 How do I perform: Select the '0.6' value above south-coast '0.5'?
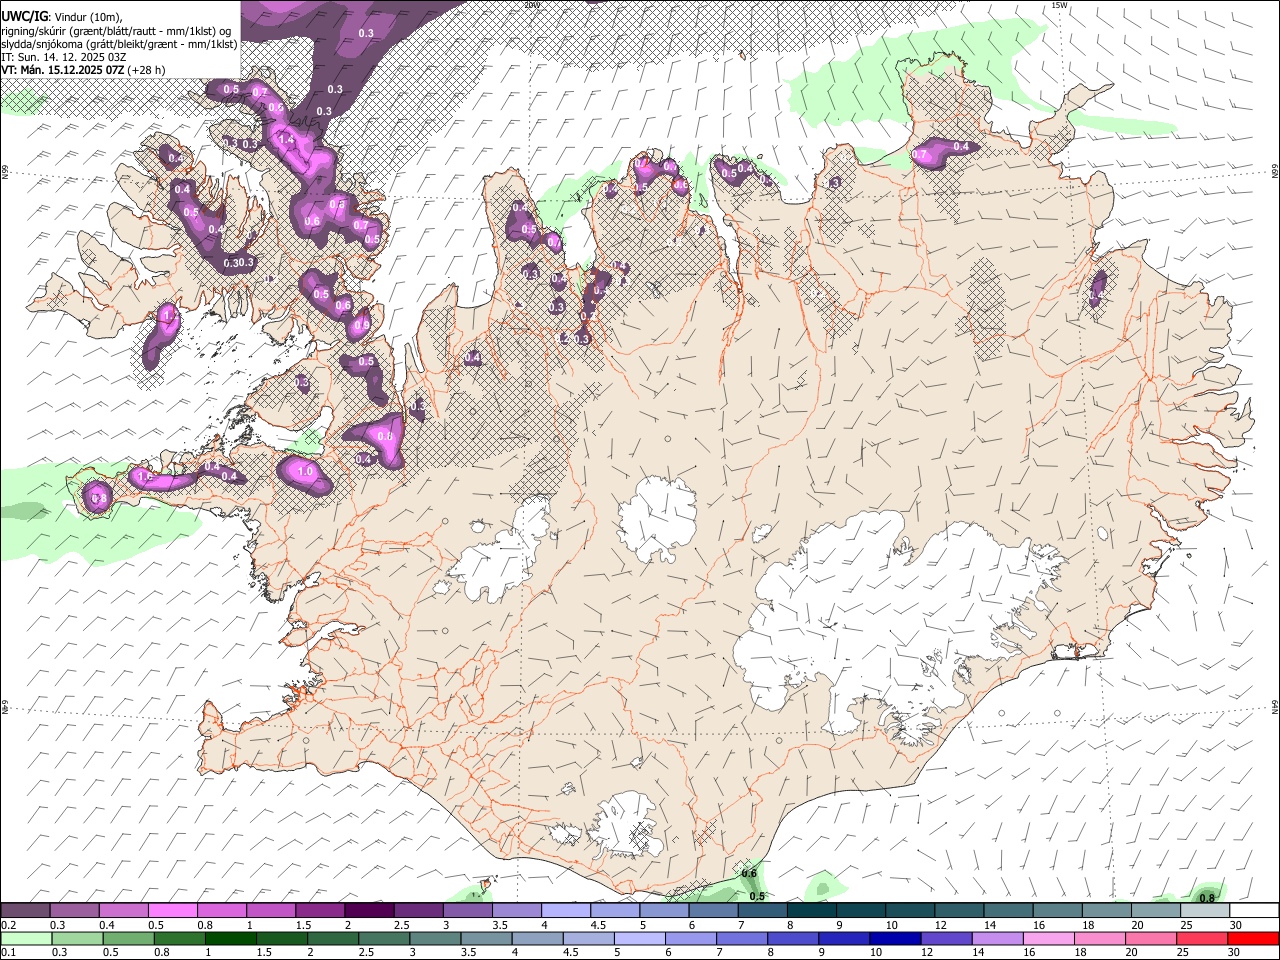coord(749,874)
